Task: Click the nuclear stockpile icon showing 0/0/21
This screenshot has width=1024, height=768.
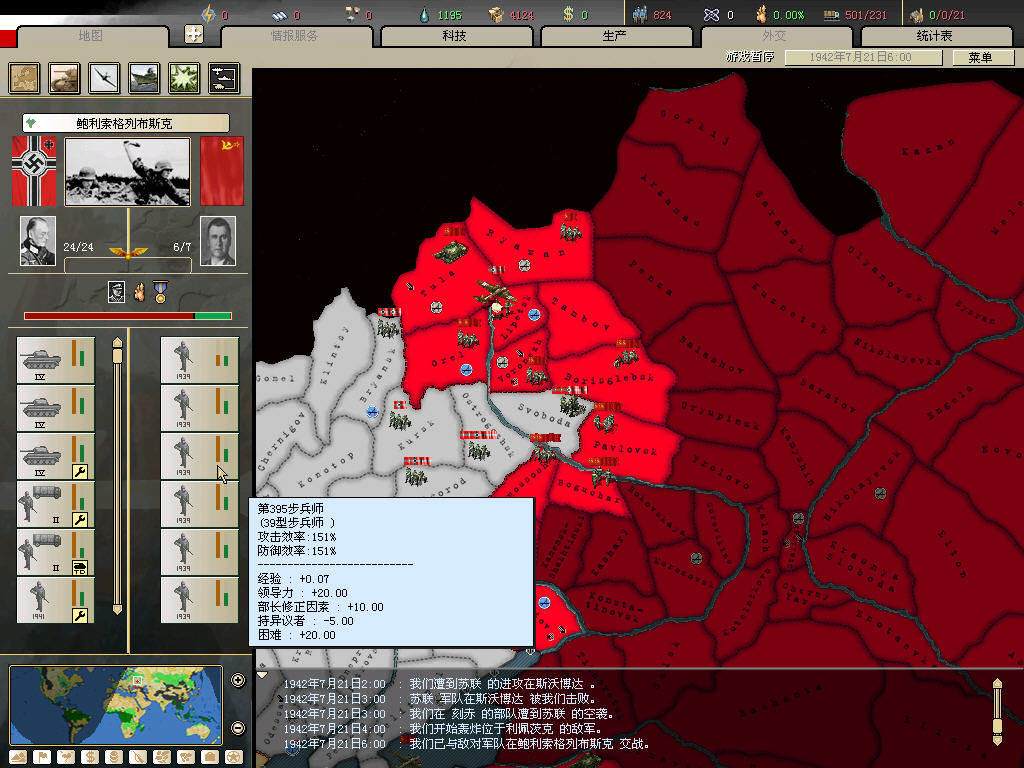Action: [x=917, y=14]
